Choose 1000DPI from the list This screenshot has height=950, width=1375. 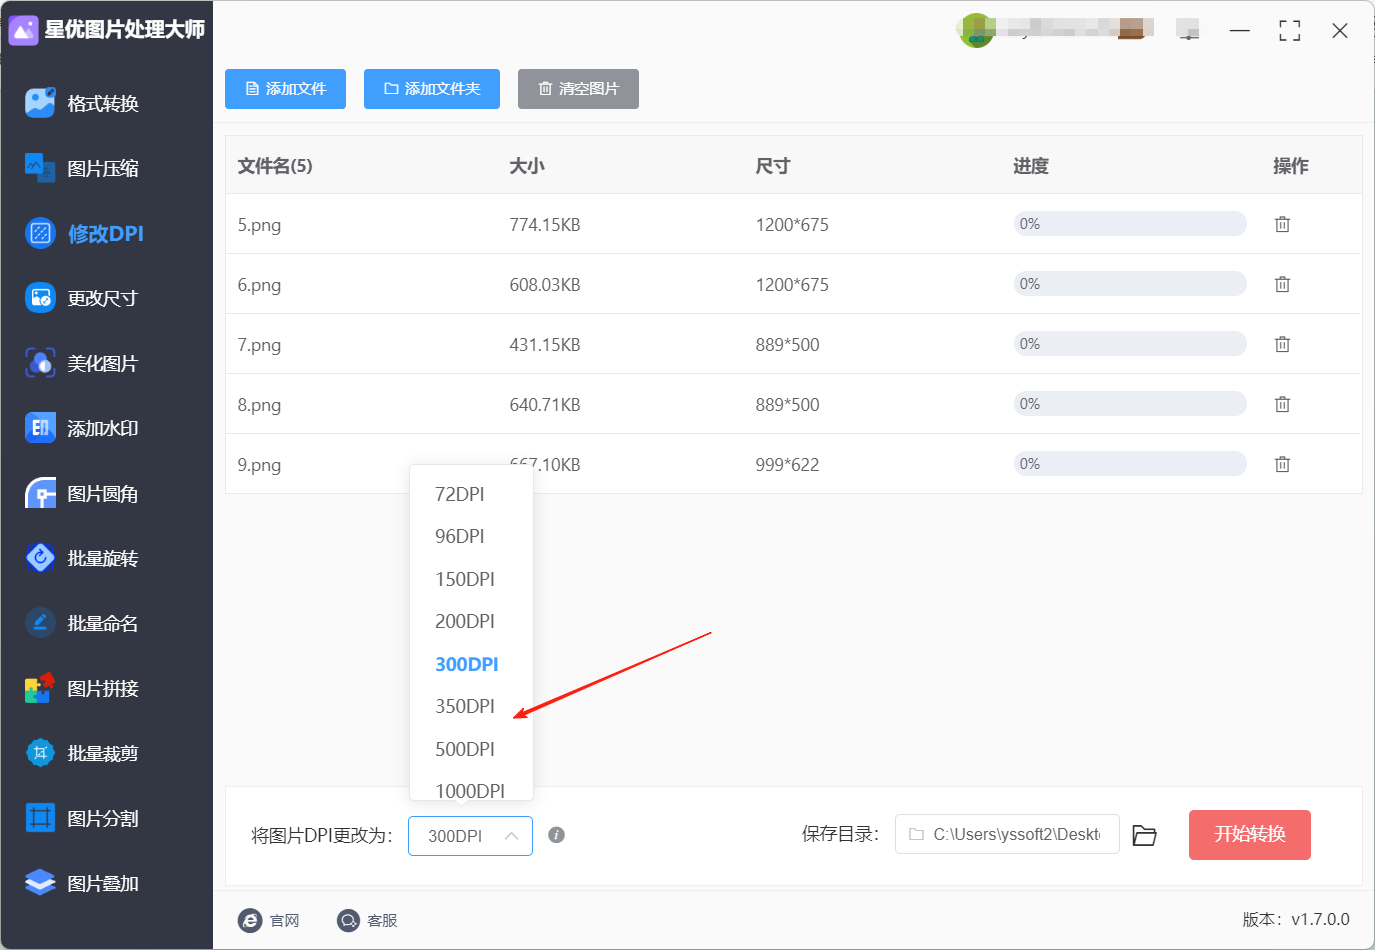tap(471, 790)
